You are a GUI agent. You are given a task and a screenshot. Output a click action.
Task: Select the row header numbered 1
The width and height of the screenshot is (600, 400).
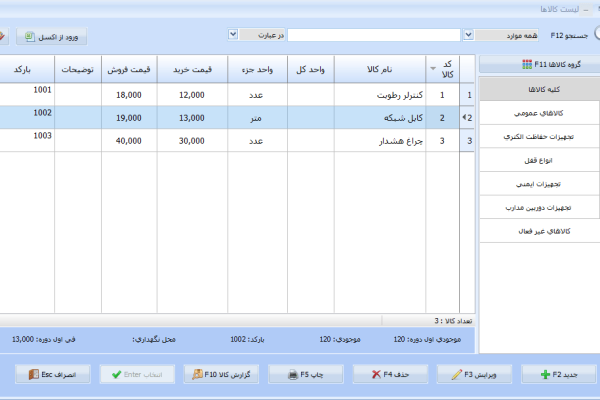coord(467,95)
